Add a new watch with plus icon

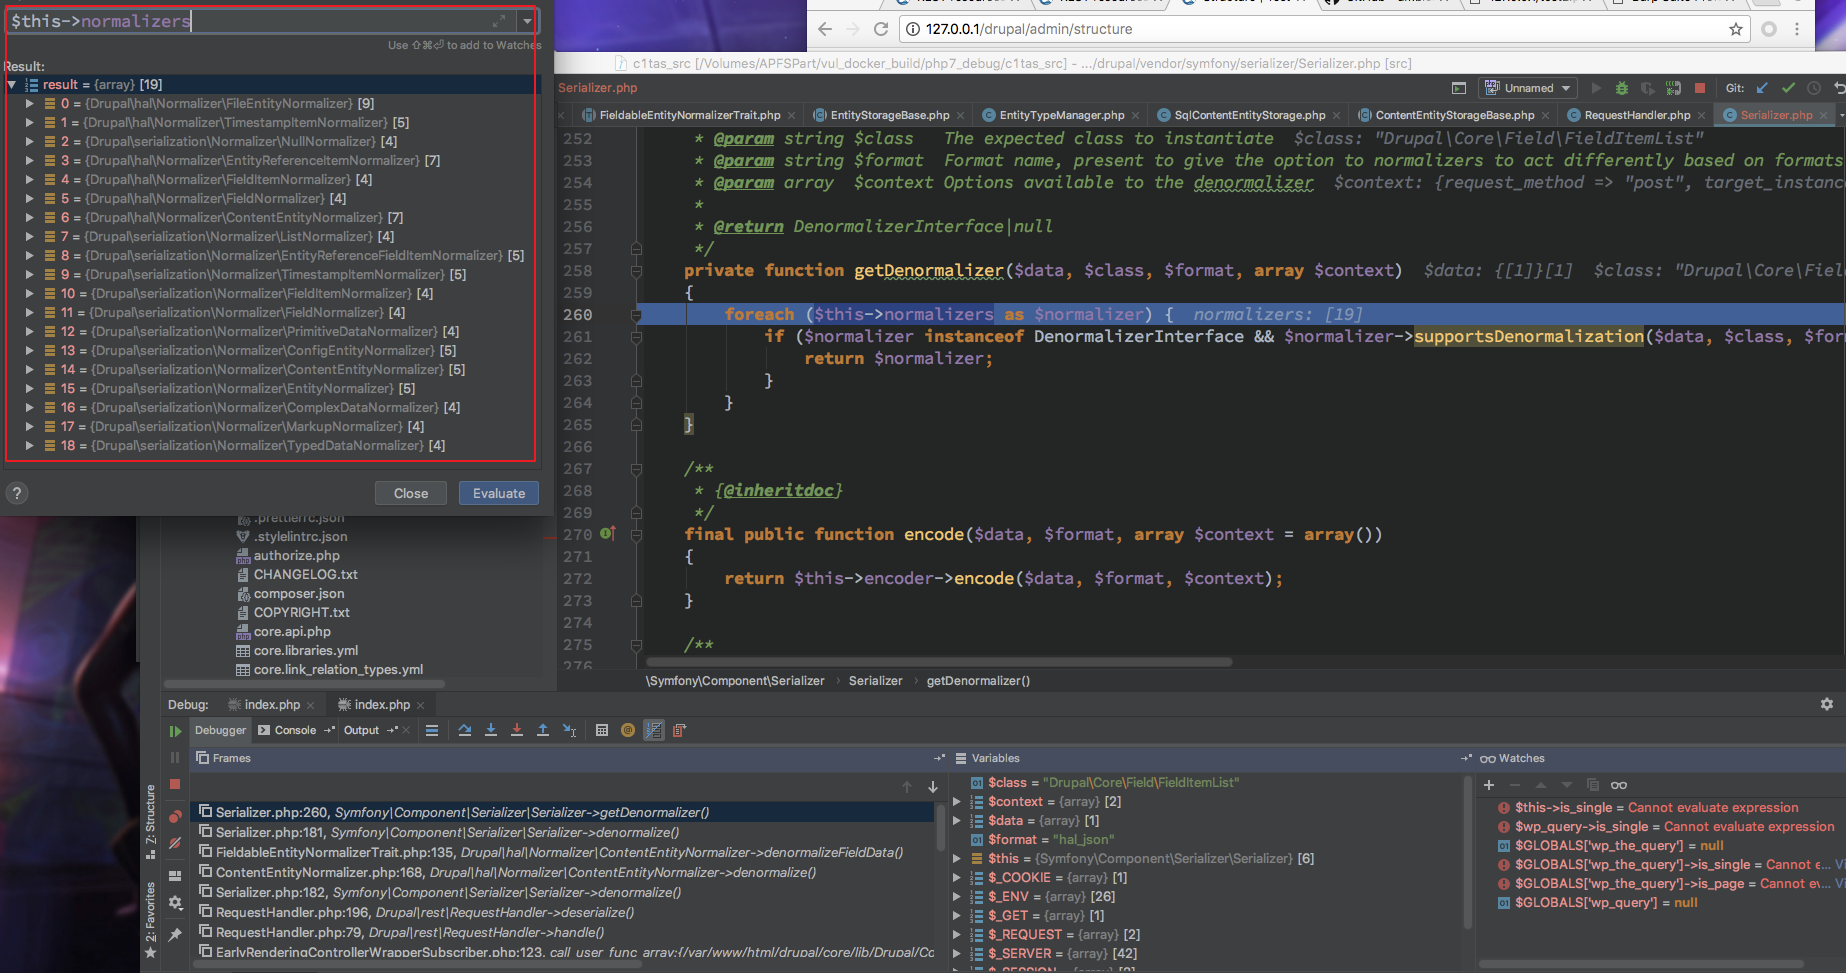1489,785
